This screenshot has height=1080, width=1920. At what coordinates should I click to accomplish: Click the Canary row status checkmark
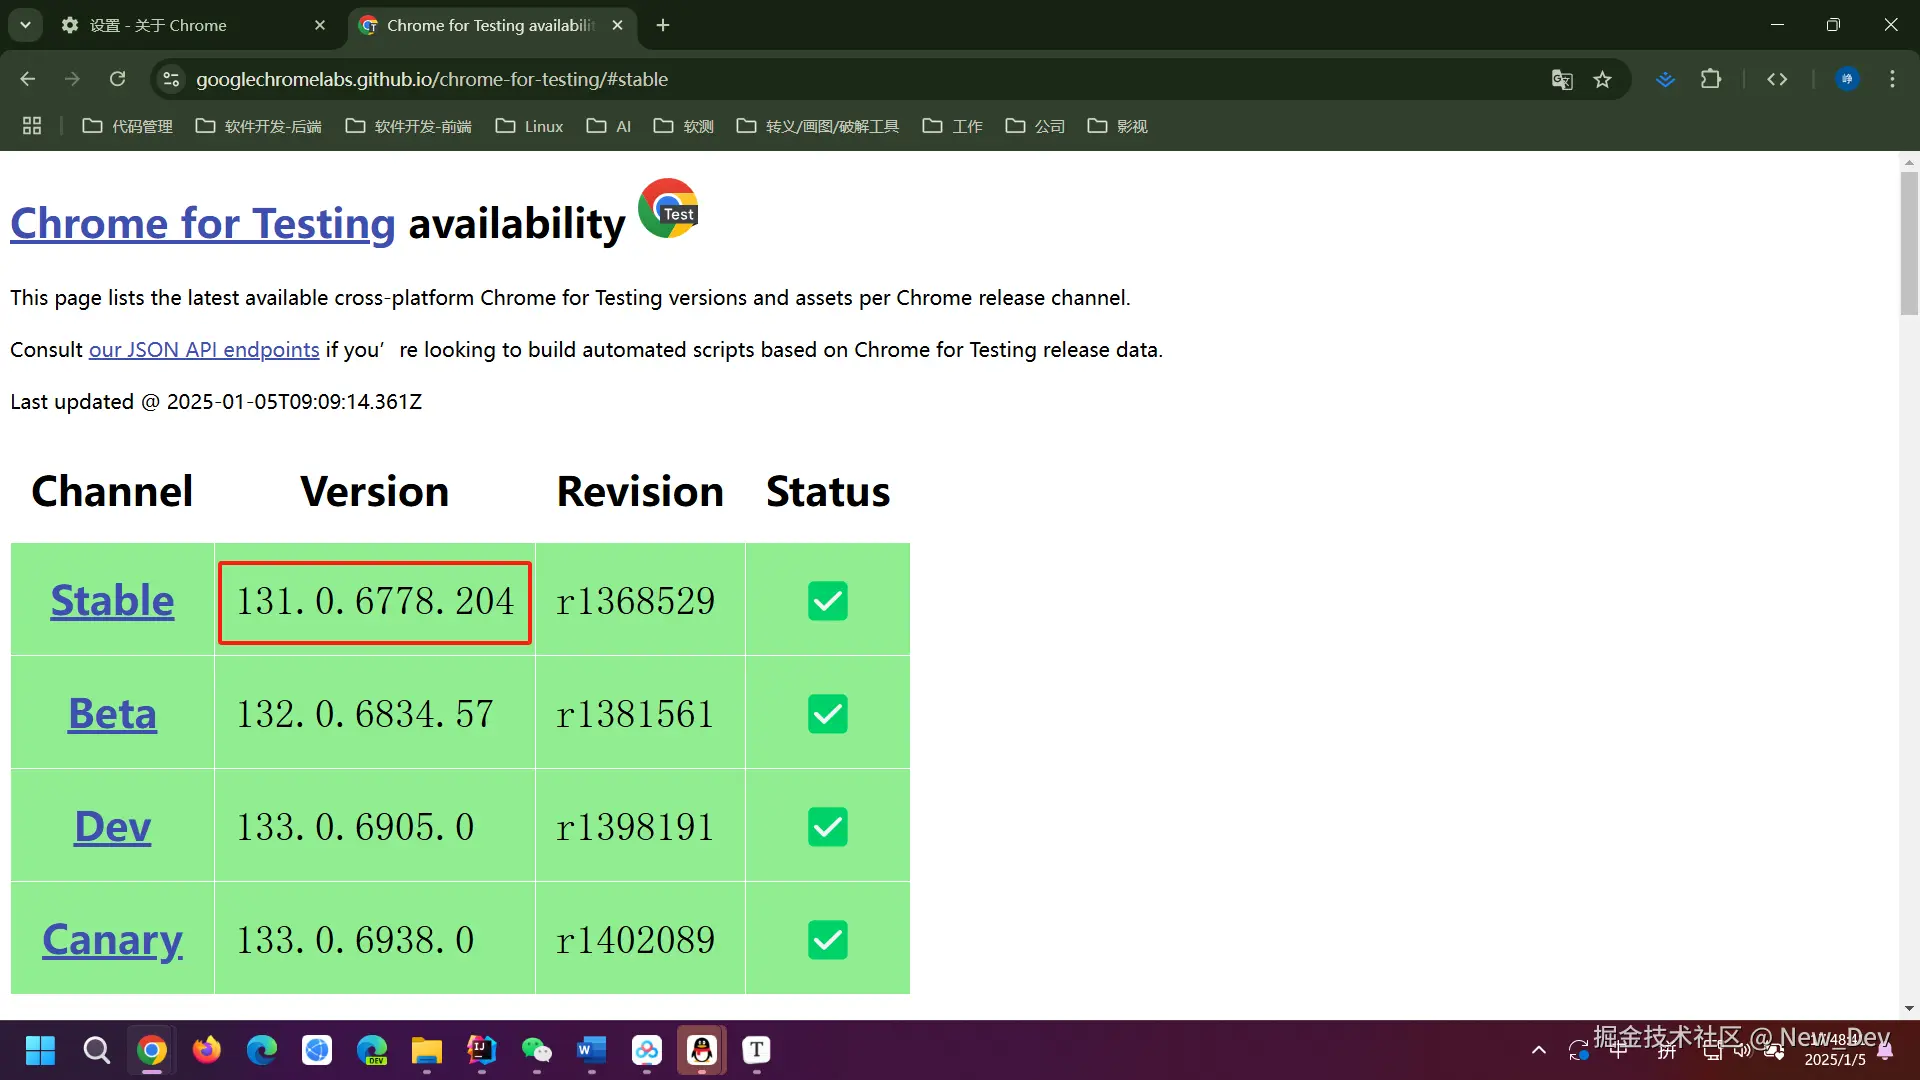[827, 940]
